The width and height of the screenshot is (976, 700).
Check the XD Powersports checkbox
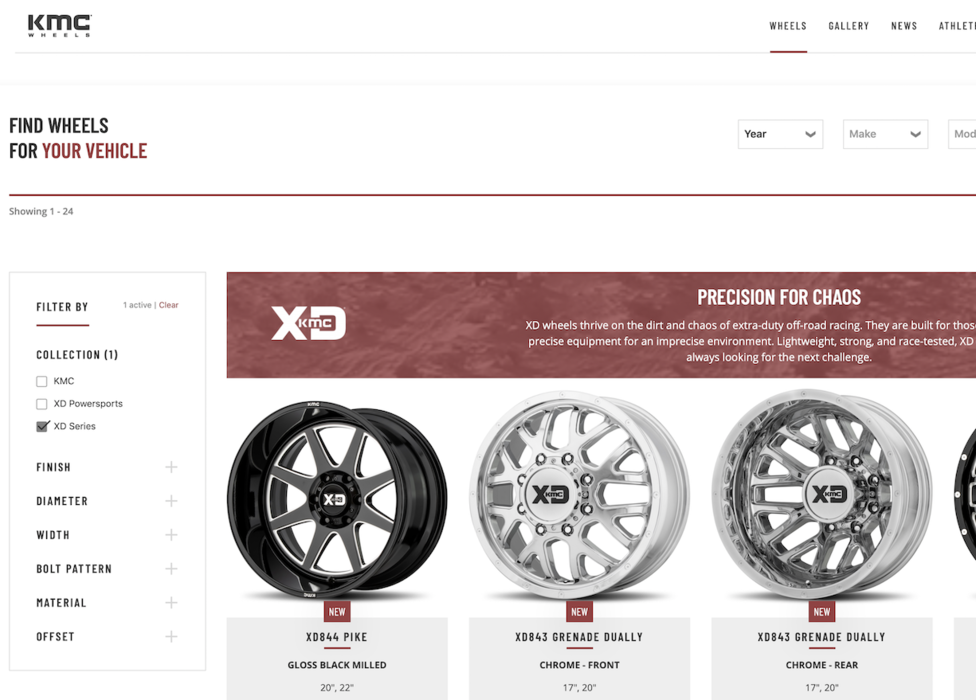[42, 404]
